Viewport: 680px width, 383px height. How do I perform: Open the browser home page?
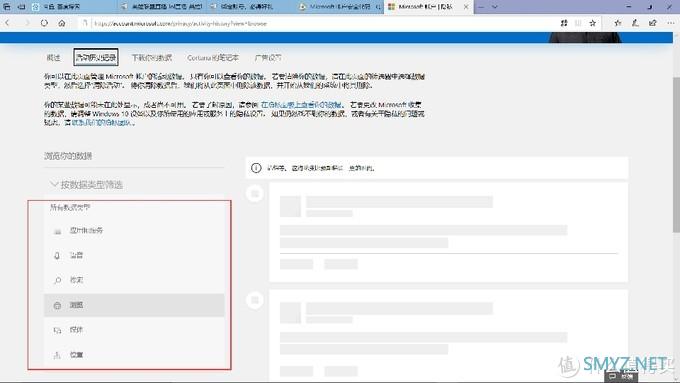click(x=62, y=23)
